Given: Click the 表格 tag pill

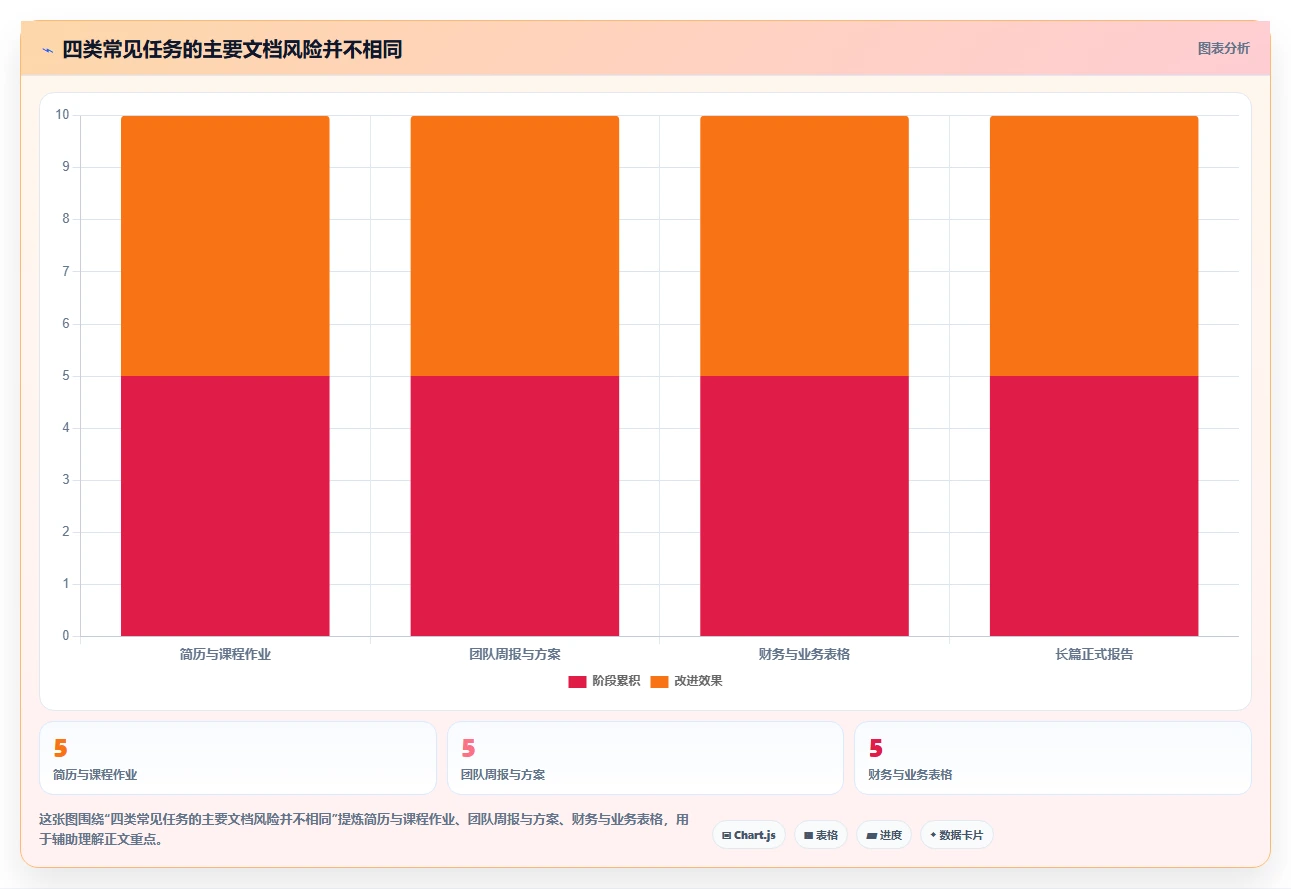Looking at the screenshot, I should [821, 835].
